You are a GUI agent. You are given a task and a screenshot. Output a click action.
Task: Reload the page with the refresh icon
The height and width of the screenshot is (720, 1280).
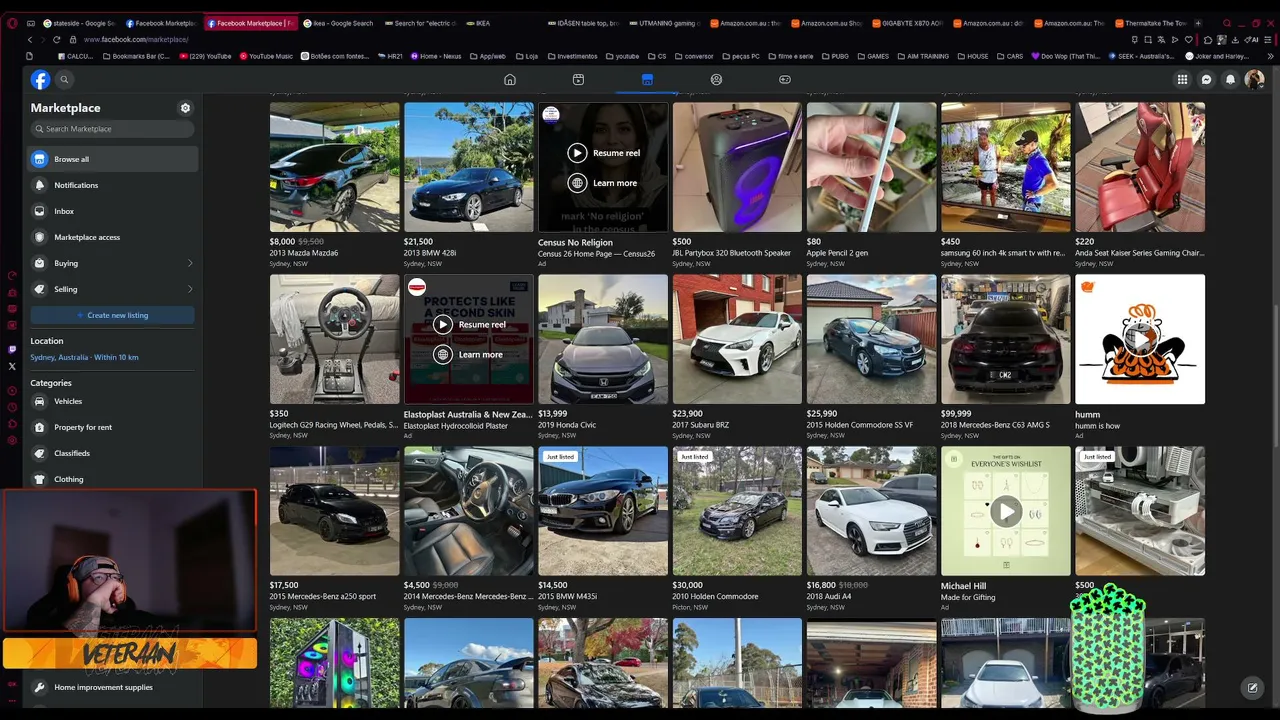[57, 40]
